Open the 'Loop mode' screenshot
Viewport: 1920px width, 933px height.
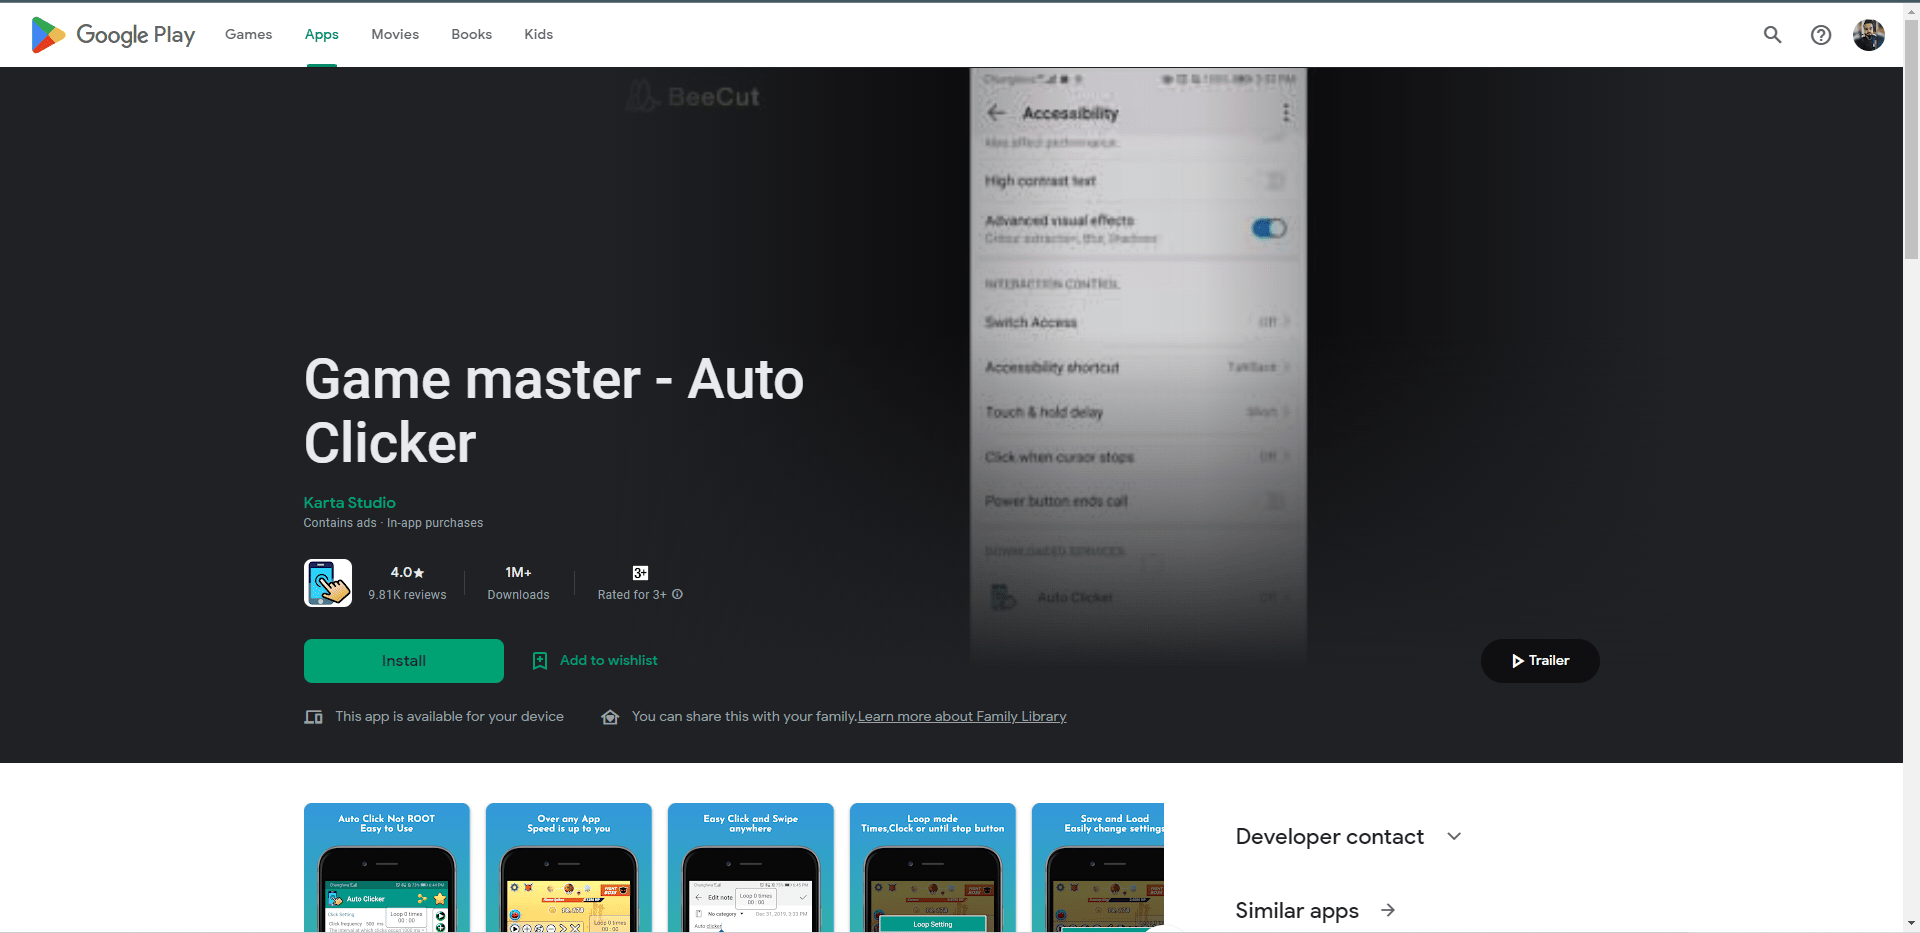tap(933, 867)
